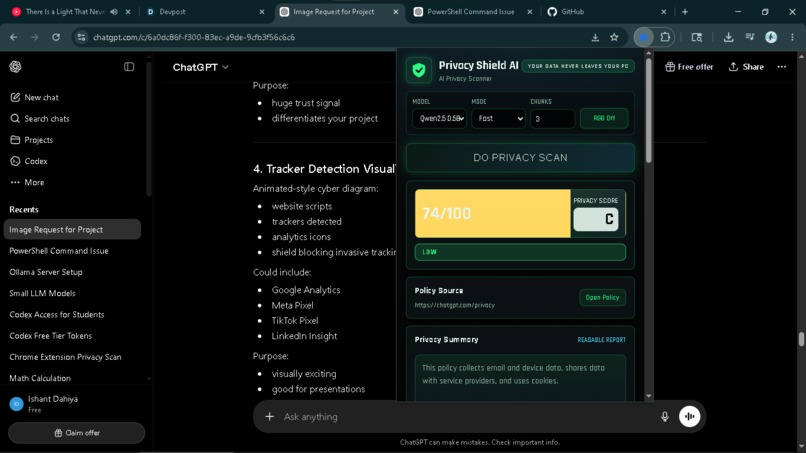Click the privacy score grade C box

(x=596, y=219)
